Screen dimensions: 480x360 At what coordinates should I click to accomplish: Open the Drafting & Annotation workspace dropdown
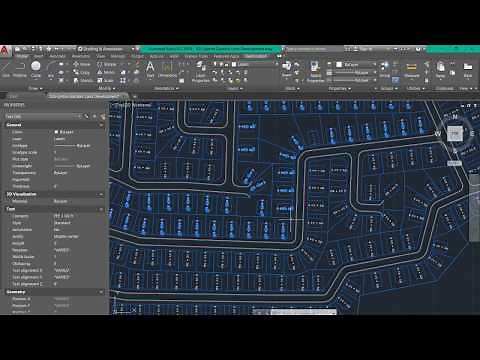coord(106,49)
